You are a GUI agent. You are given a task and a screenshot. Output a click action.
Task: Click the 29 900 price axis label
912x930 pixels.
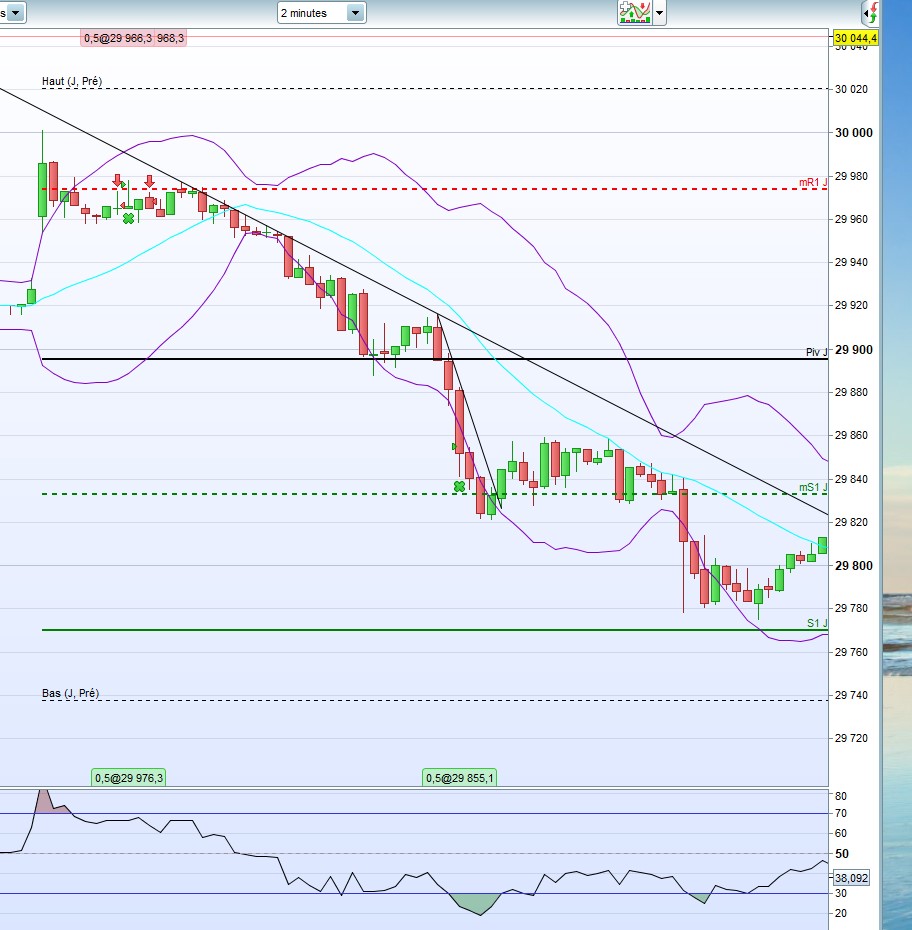(x=853, y=350)
